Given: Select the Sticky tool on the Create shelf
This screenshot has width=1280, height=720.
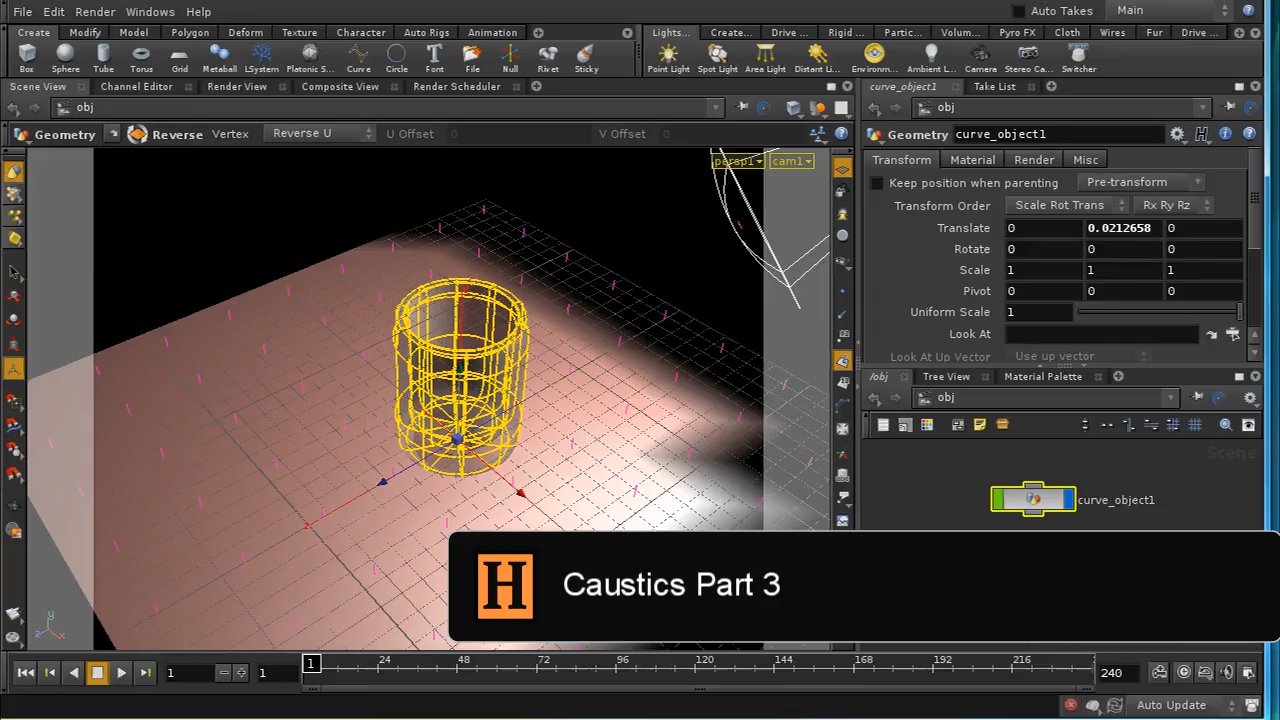Looking at the screenshot, I should (x=586, y=55).
